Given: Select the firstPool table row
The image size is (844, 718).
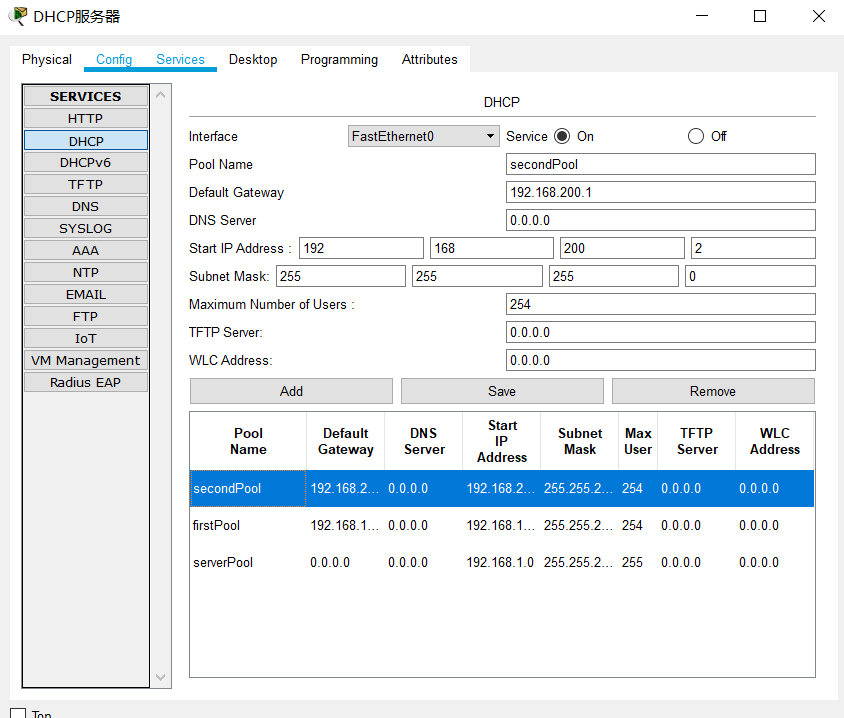Looking at the screenshot, I should pyautogui.click(x=502, y=525).
